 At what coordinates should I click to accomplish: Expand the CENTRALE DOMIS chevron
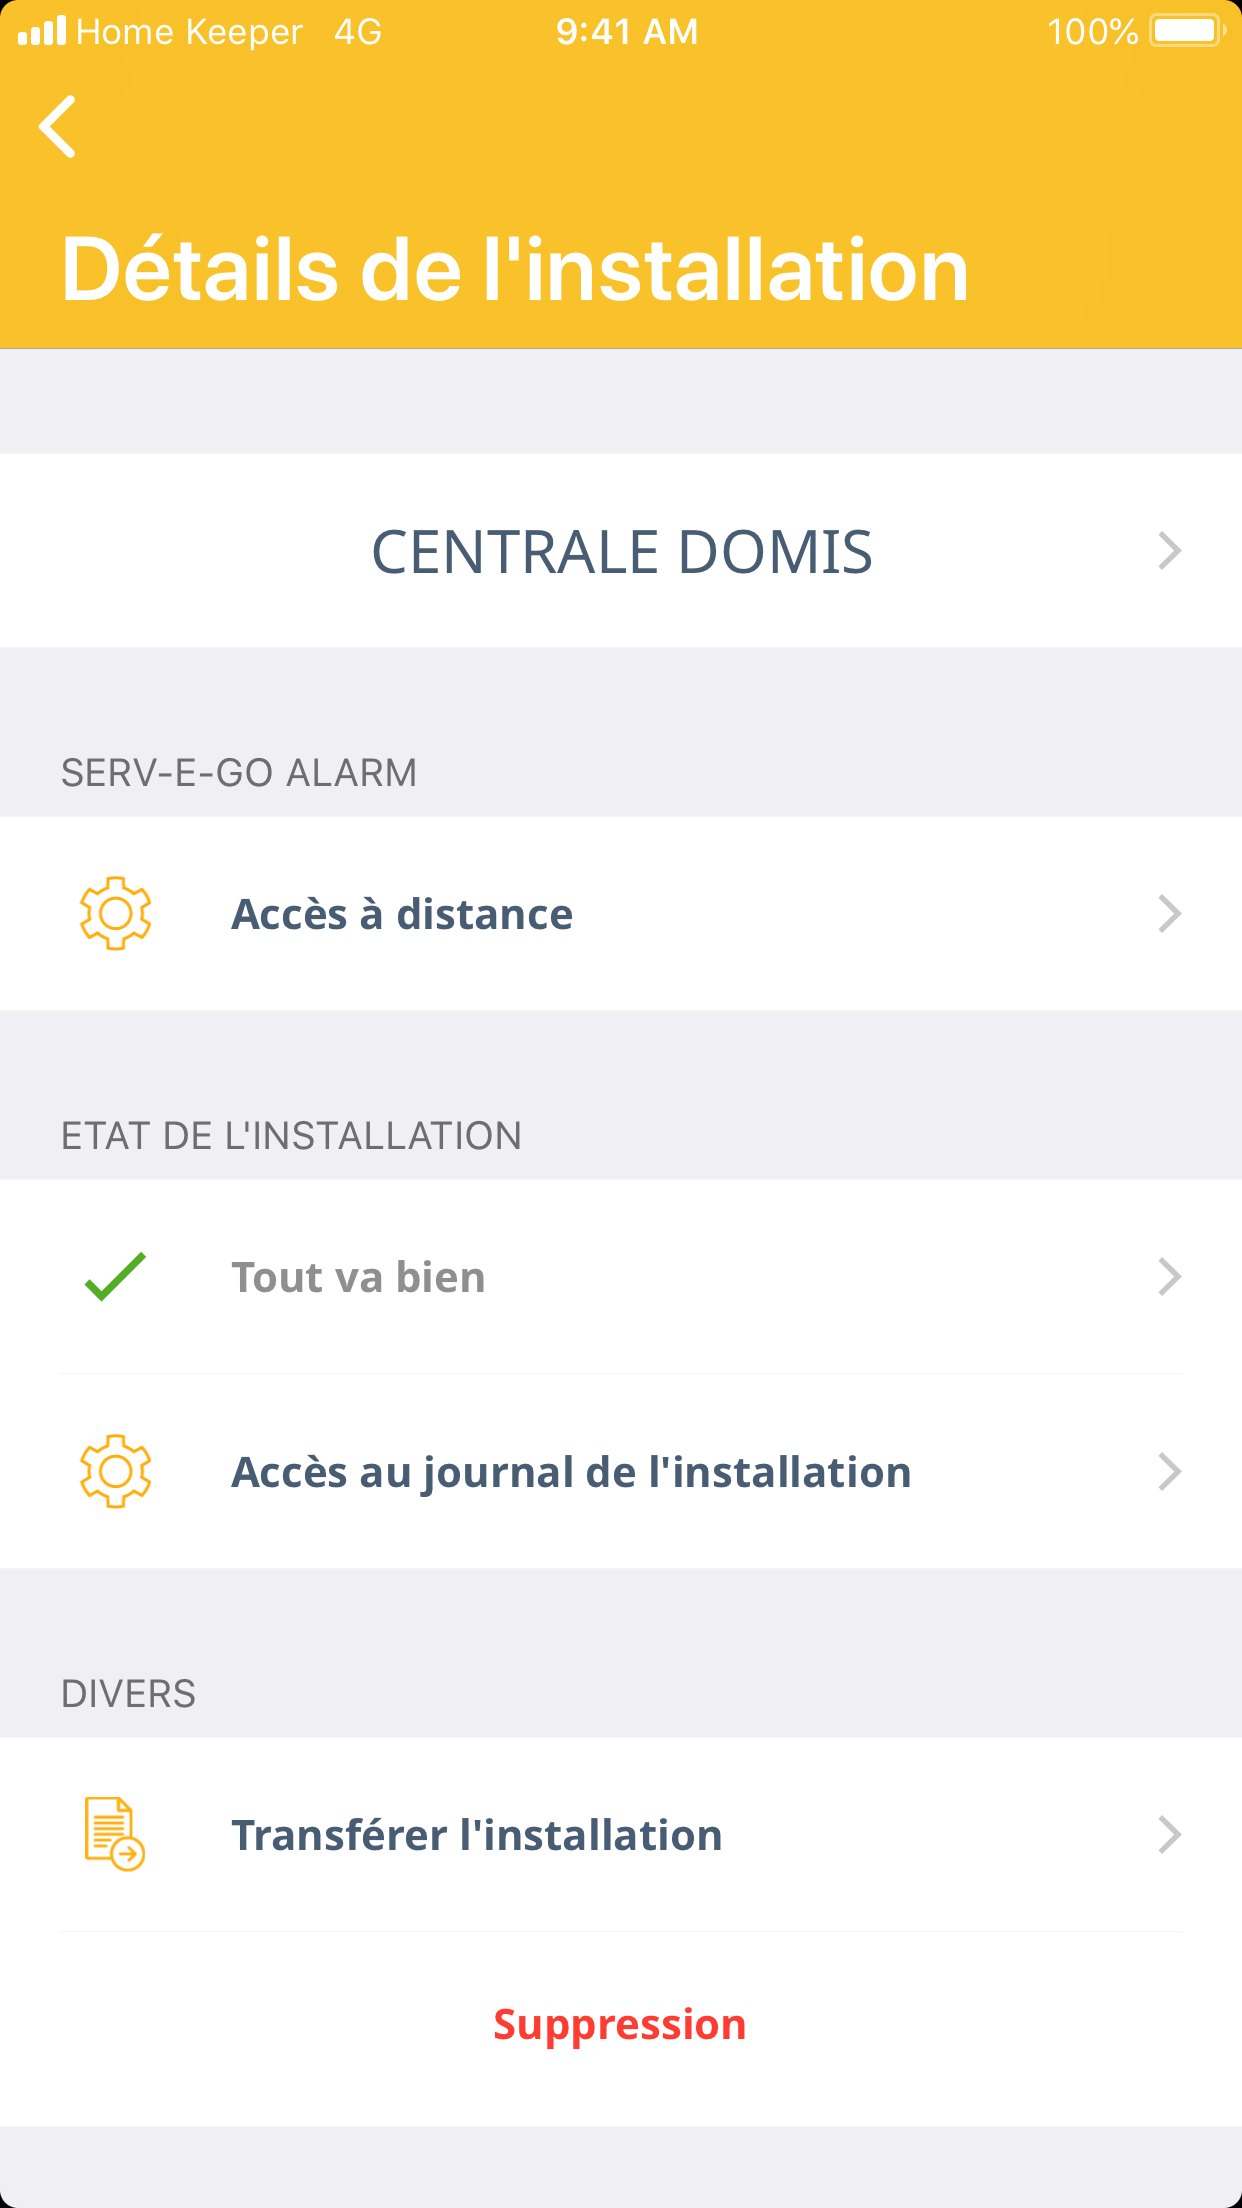[x=1169, y=551]
